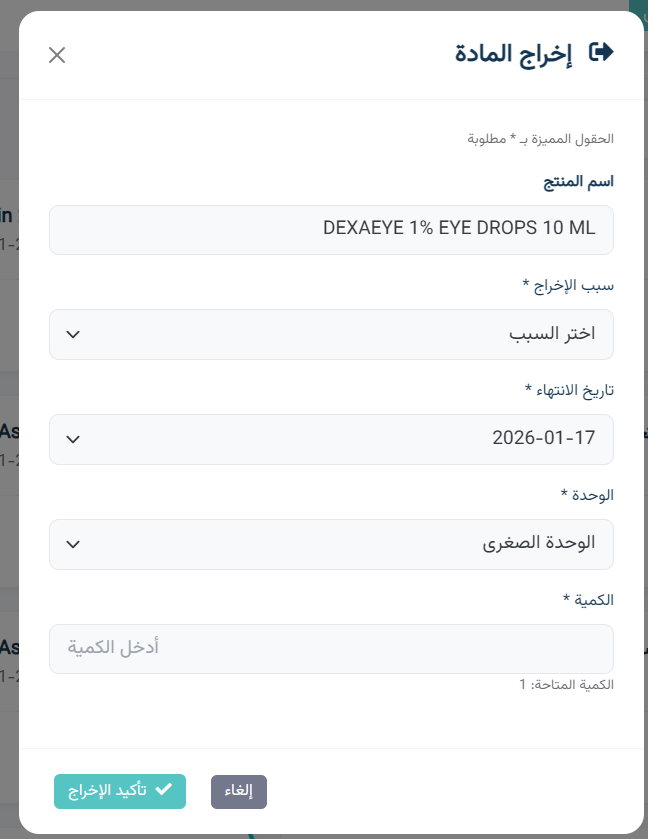Click the إلغاء cancel button
This screenshot has width=648, height=839.
(x=239, y=791)
